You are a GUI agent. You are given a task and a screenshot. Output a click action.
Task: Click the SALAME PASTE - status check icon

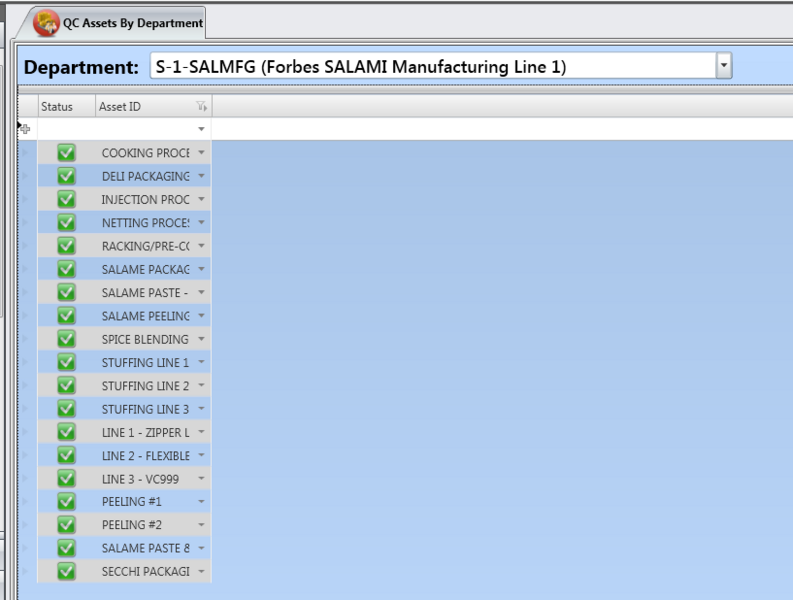[66, 292]
